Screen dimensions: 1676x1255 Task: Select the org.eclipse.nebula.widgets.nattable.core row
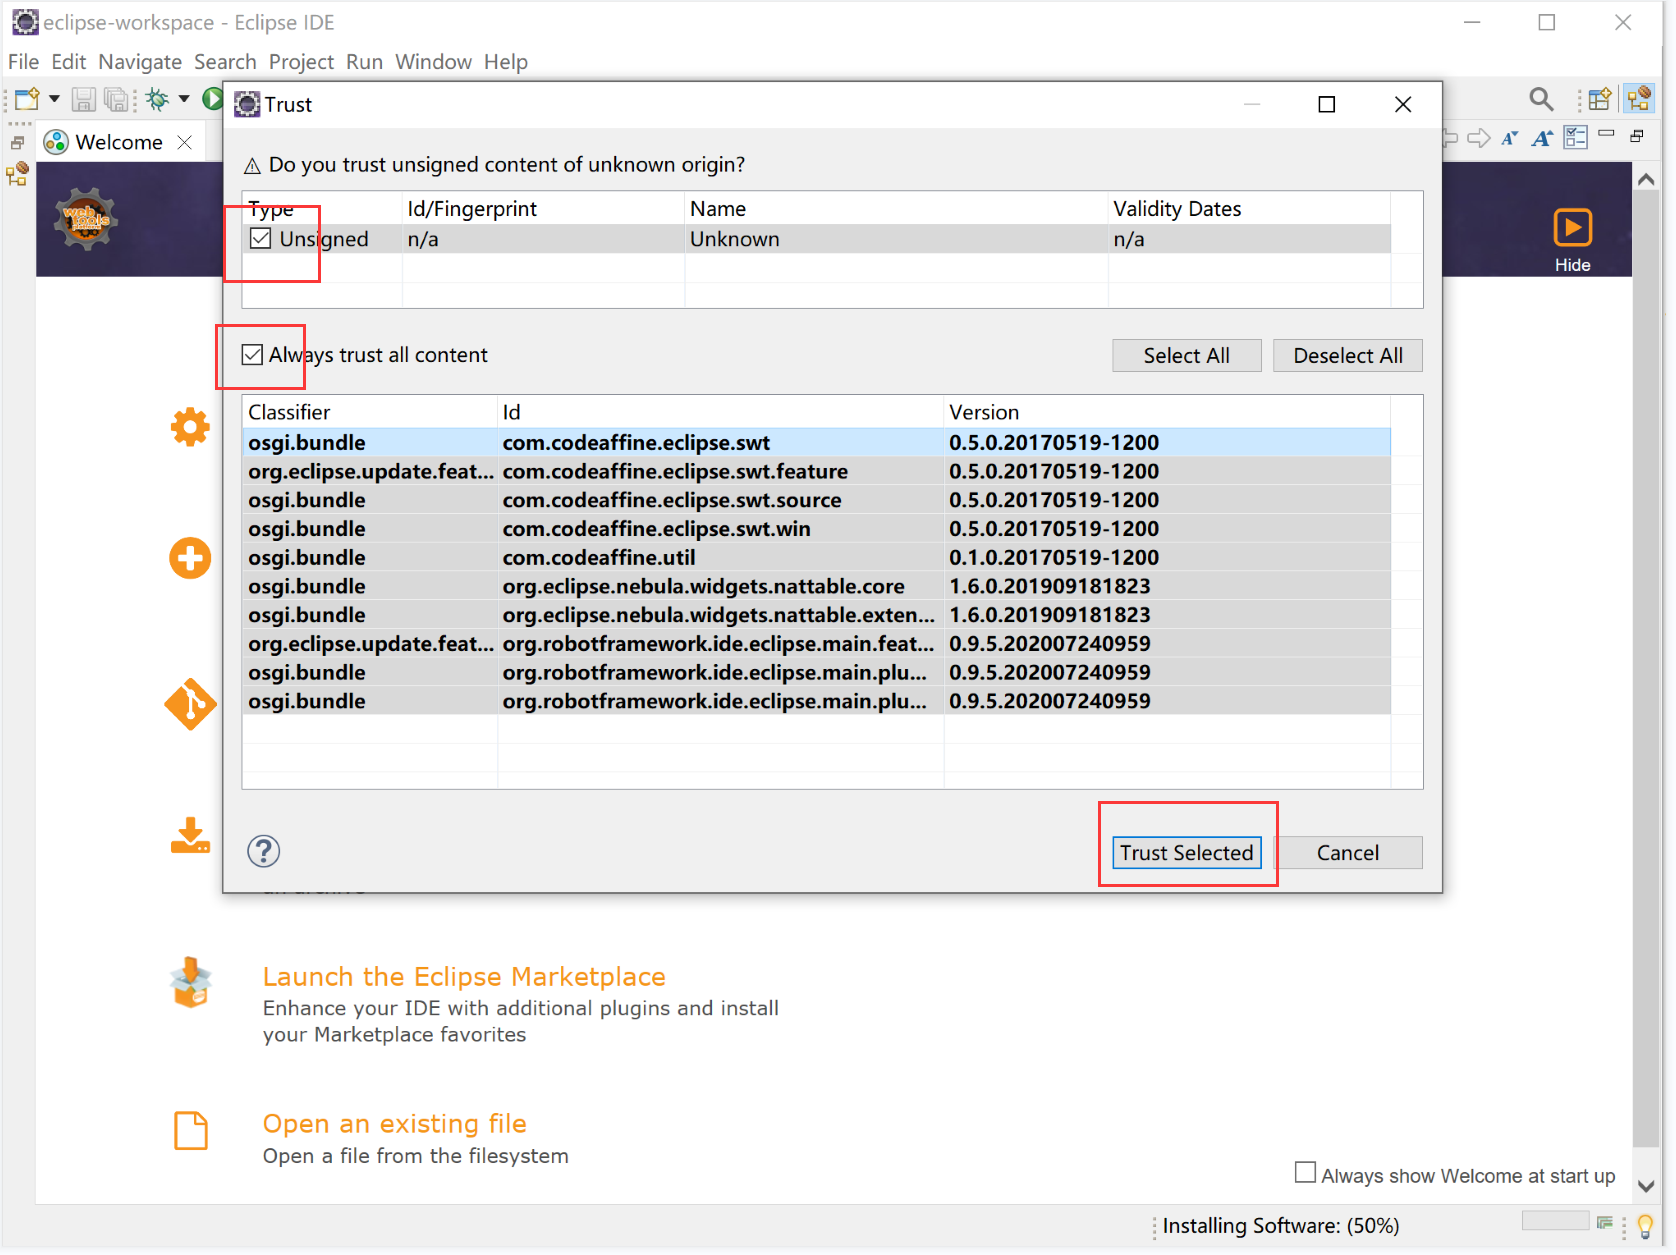(x=816, y=586)
